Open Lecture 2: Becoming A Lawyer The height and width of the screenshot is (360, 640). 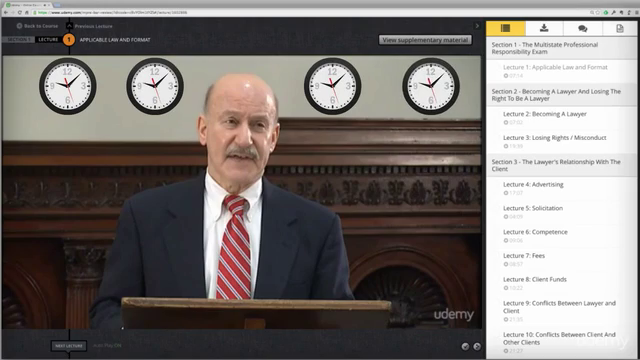click(x=561, y=118)
